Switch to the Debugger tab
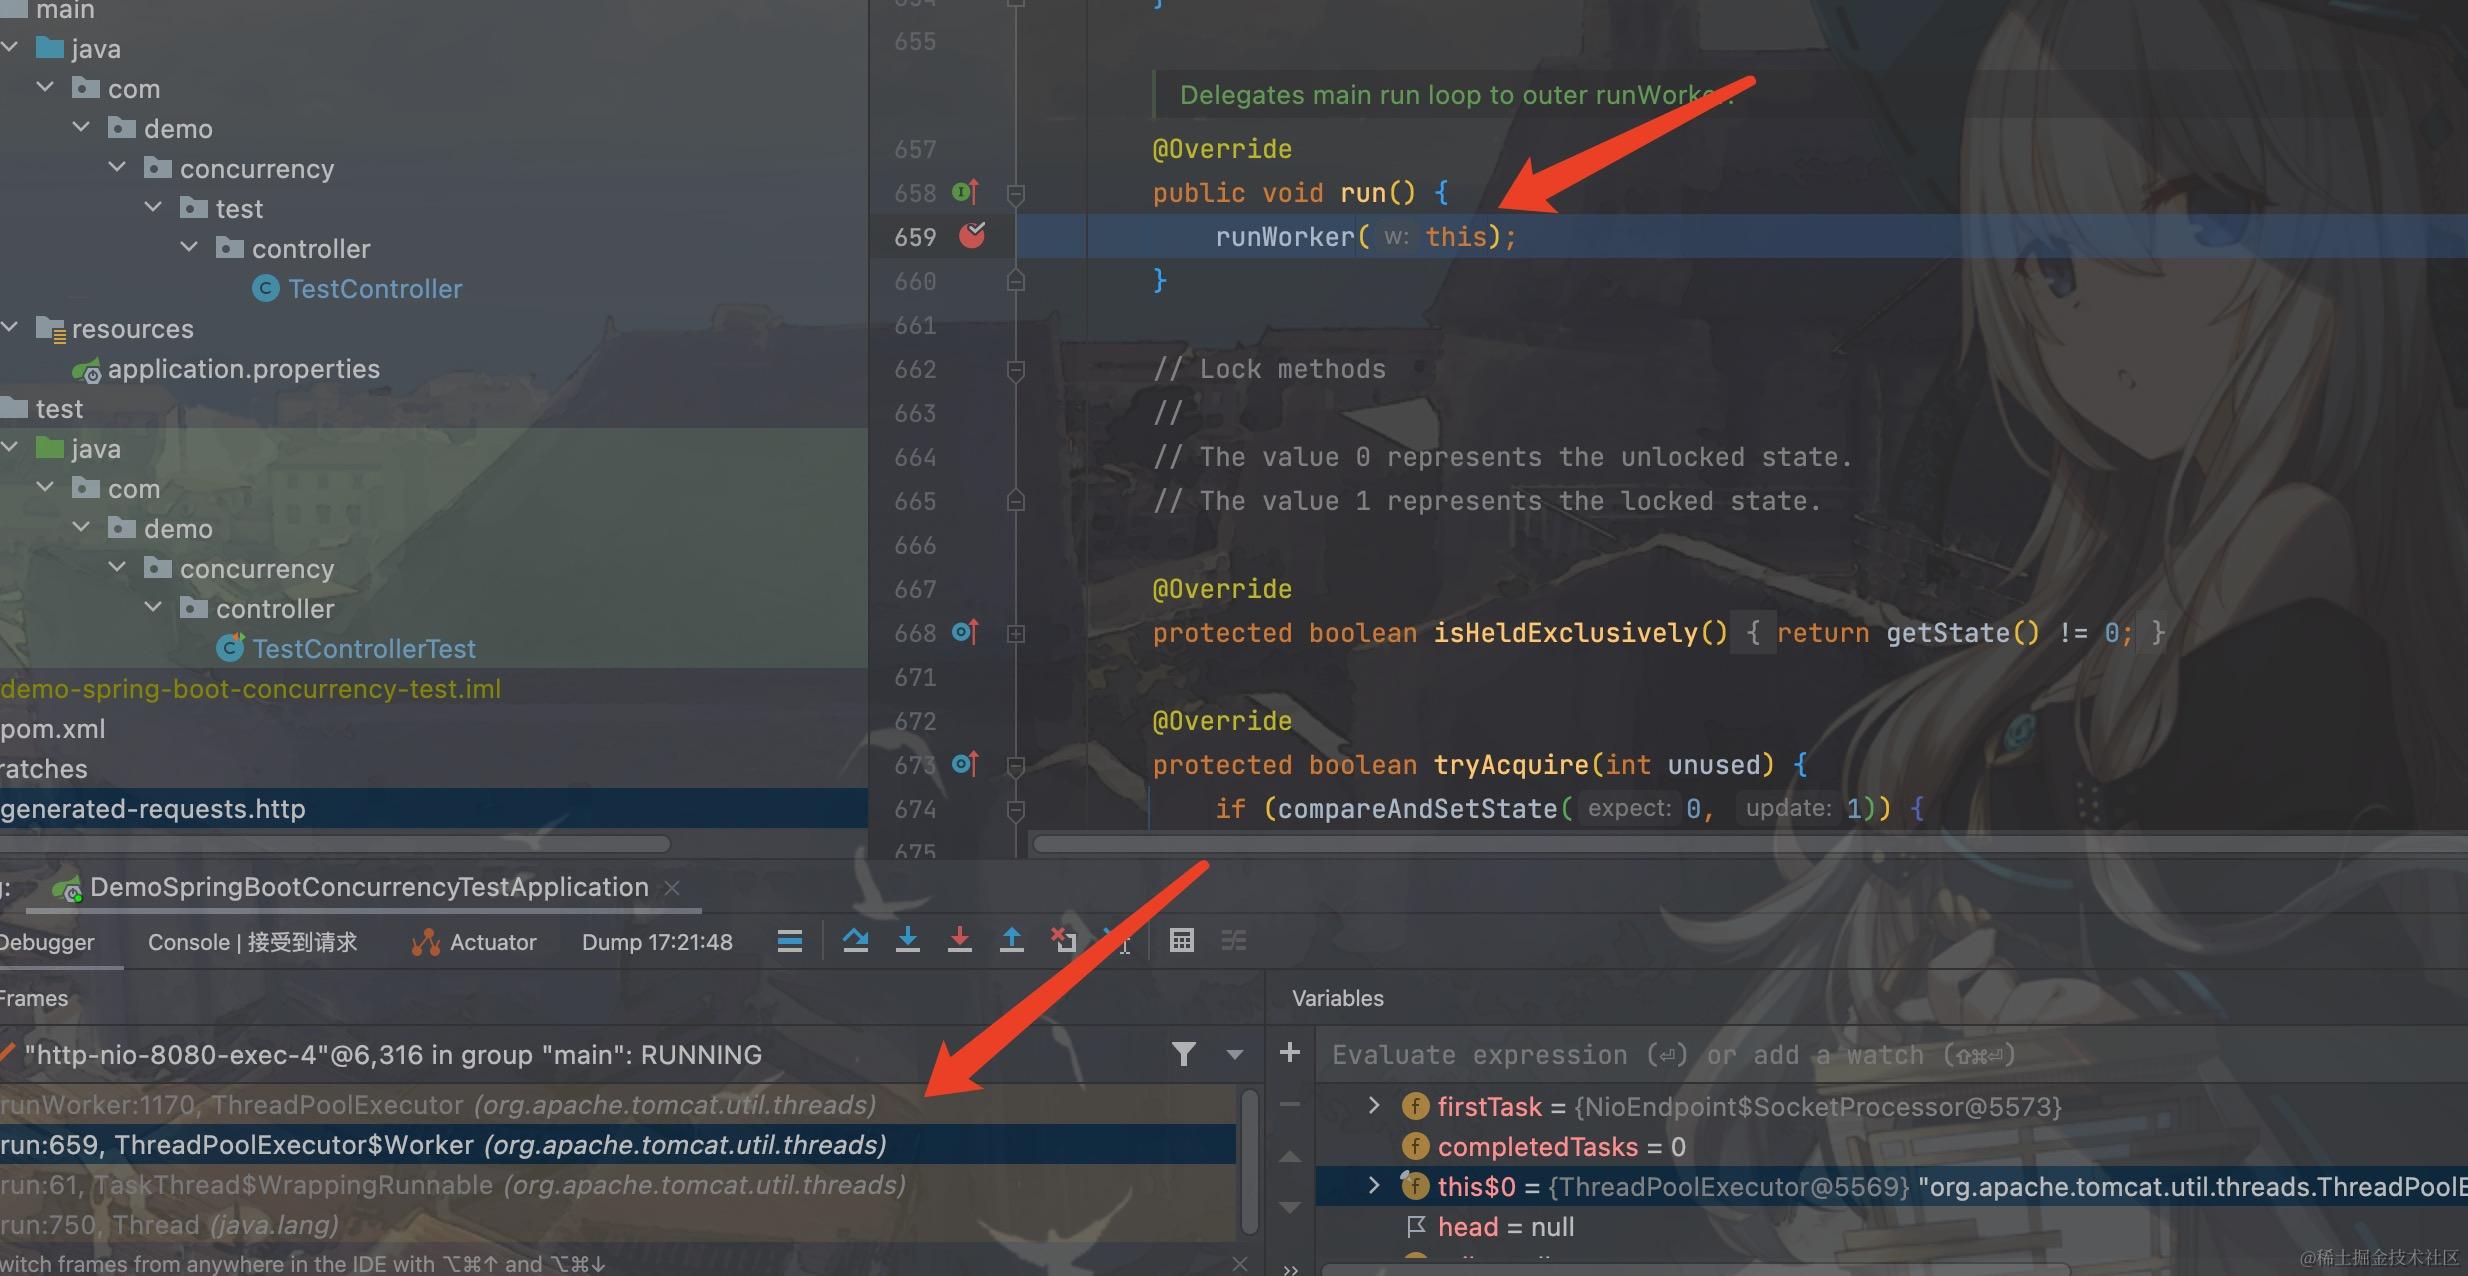The height and width of the screenshot is (1276, 2468). pyautogui.click(x=46, y=942)
